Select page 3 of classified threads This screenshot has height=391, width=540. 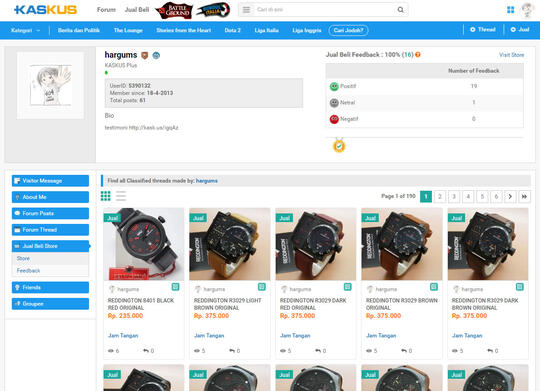click(454, 196)
